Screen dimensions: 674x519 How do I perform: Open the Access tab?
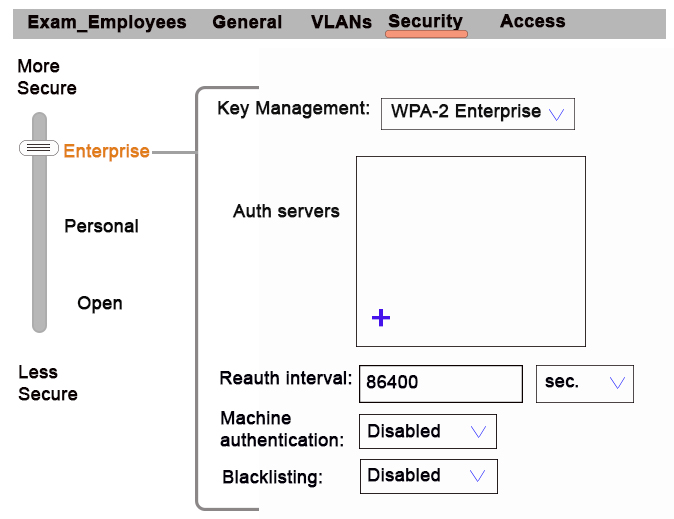pos(533,21)
